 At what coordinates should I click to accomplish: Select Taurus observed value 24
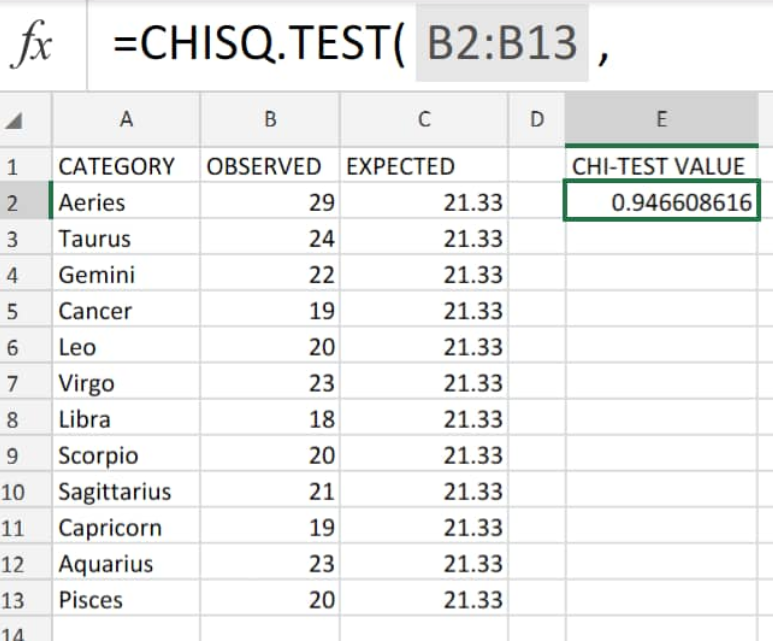pyautogui.click(x=270, y=238)
